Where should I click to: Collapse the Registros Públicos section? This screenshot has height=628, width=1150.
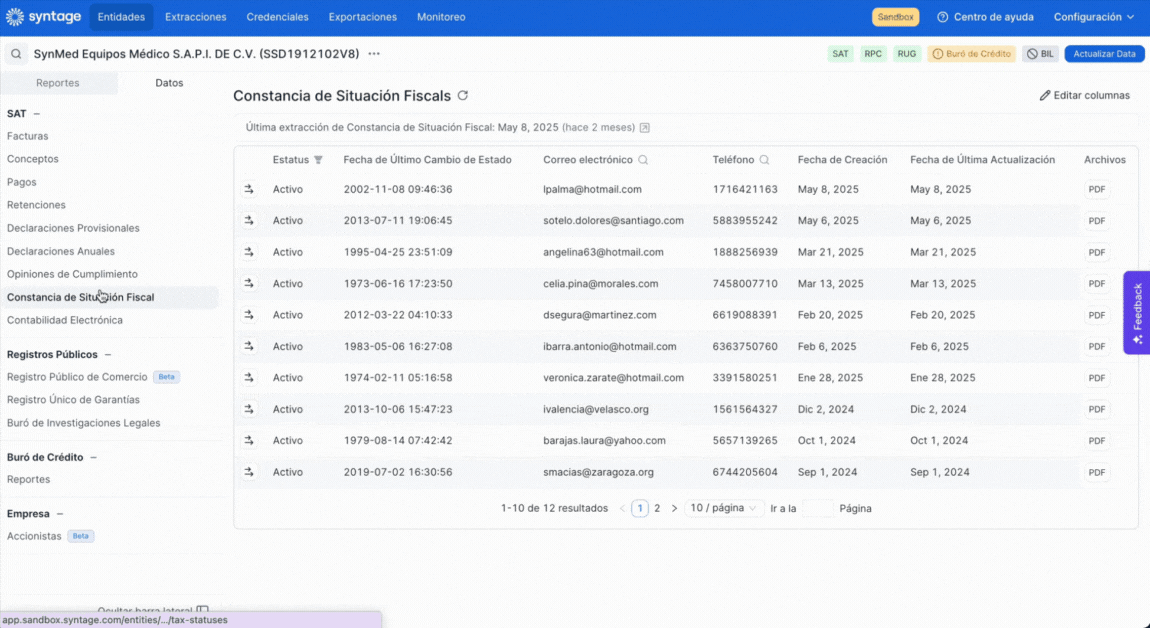coord(108,354)
